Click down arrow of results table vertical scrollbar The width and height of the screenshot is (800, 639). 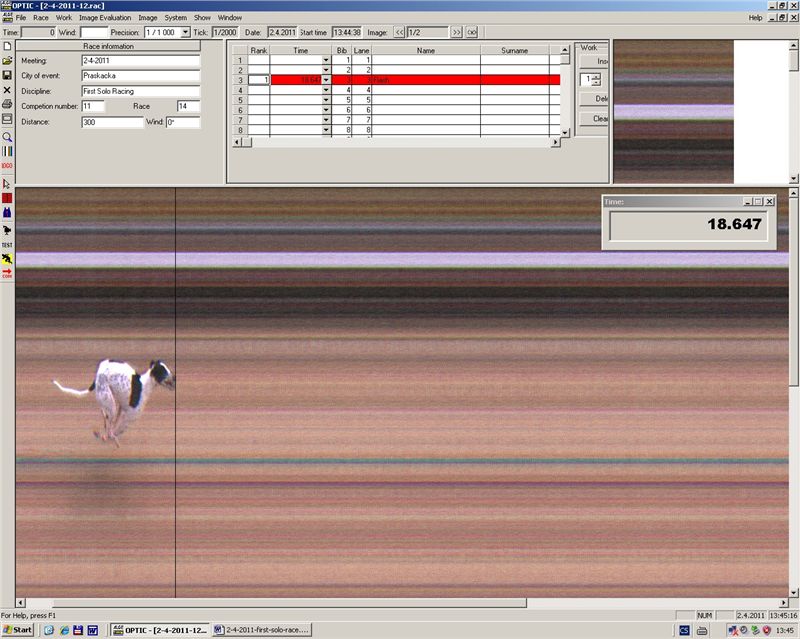point(565,133)
